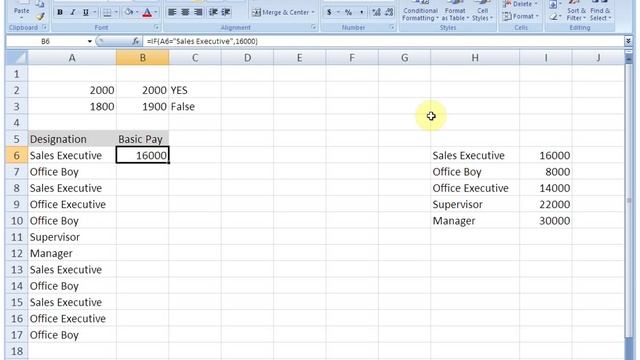Select the Basic Pay header cell
Image resolution: width=640 pixels, height=360 pixels.
142,139
